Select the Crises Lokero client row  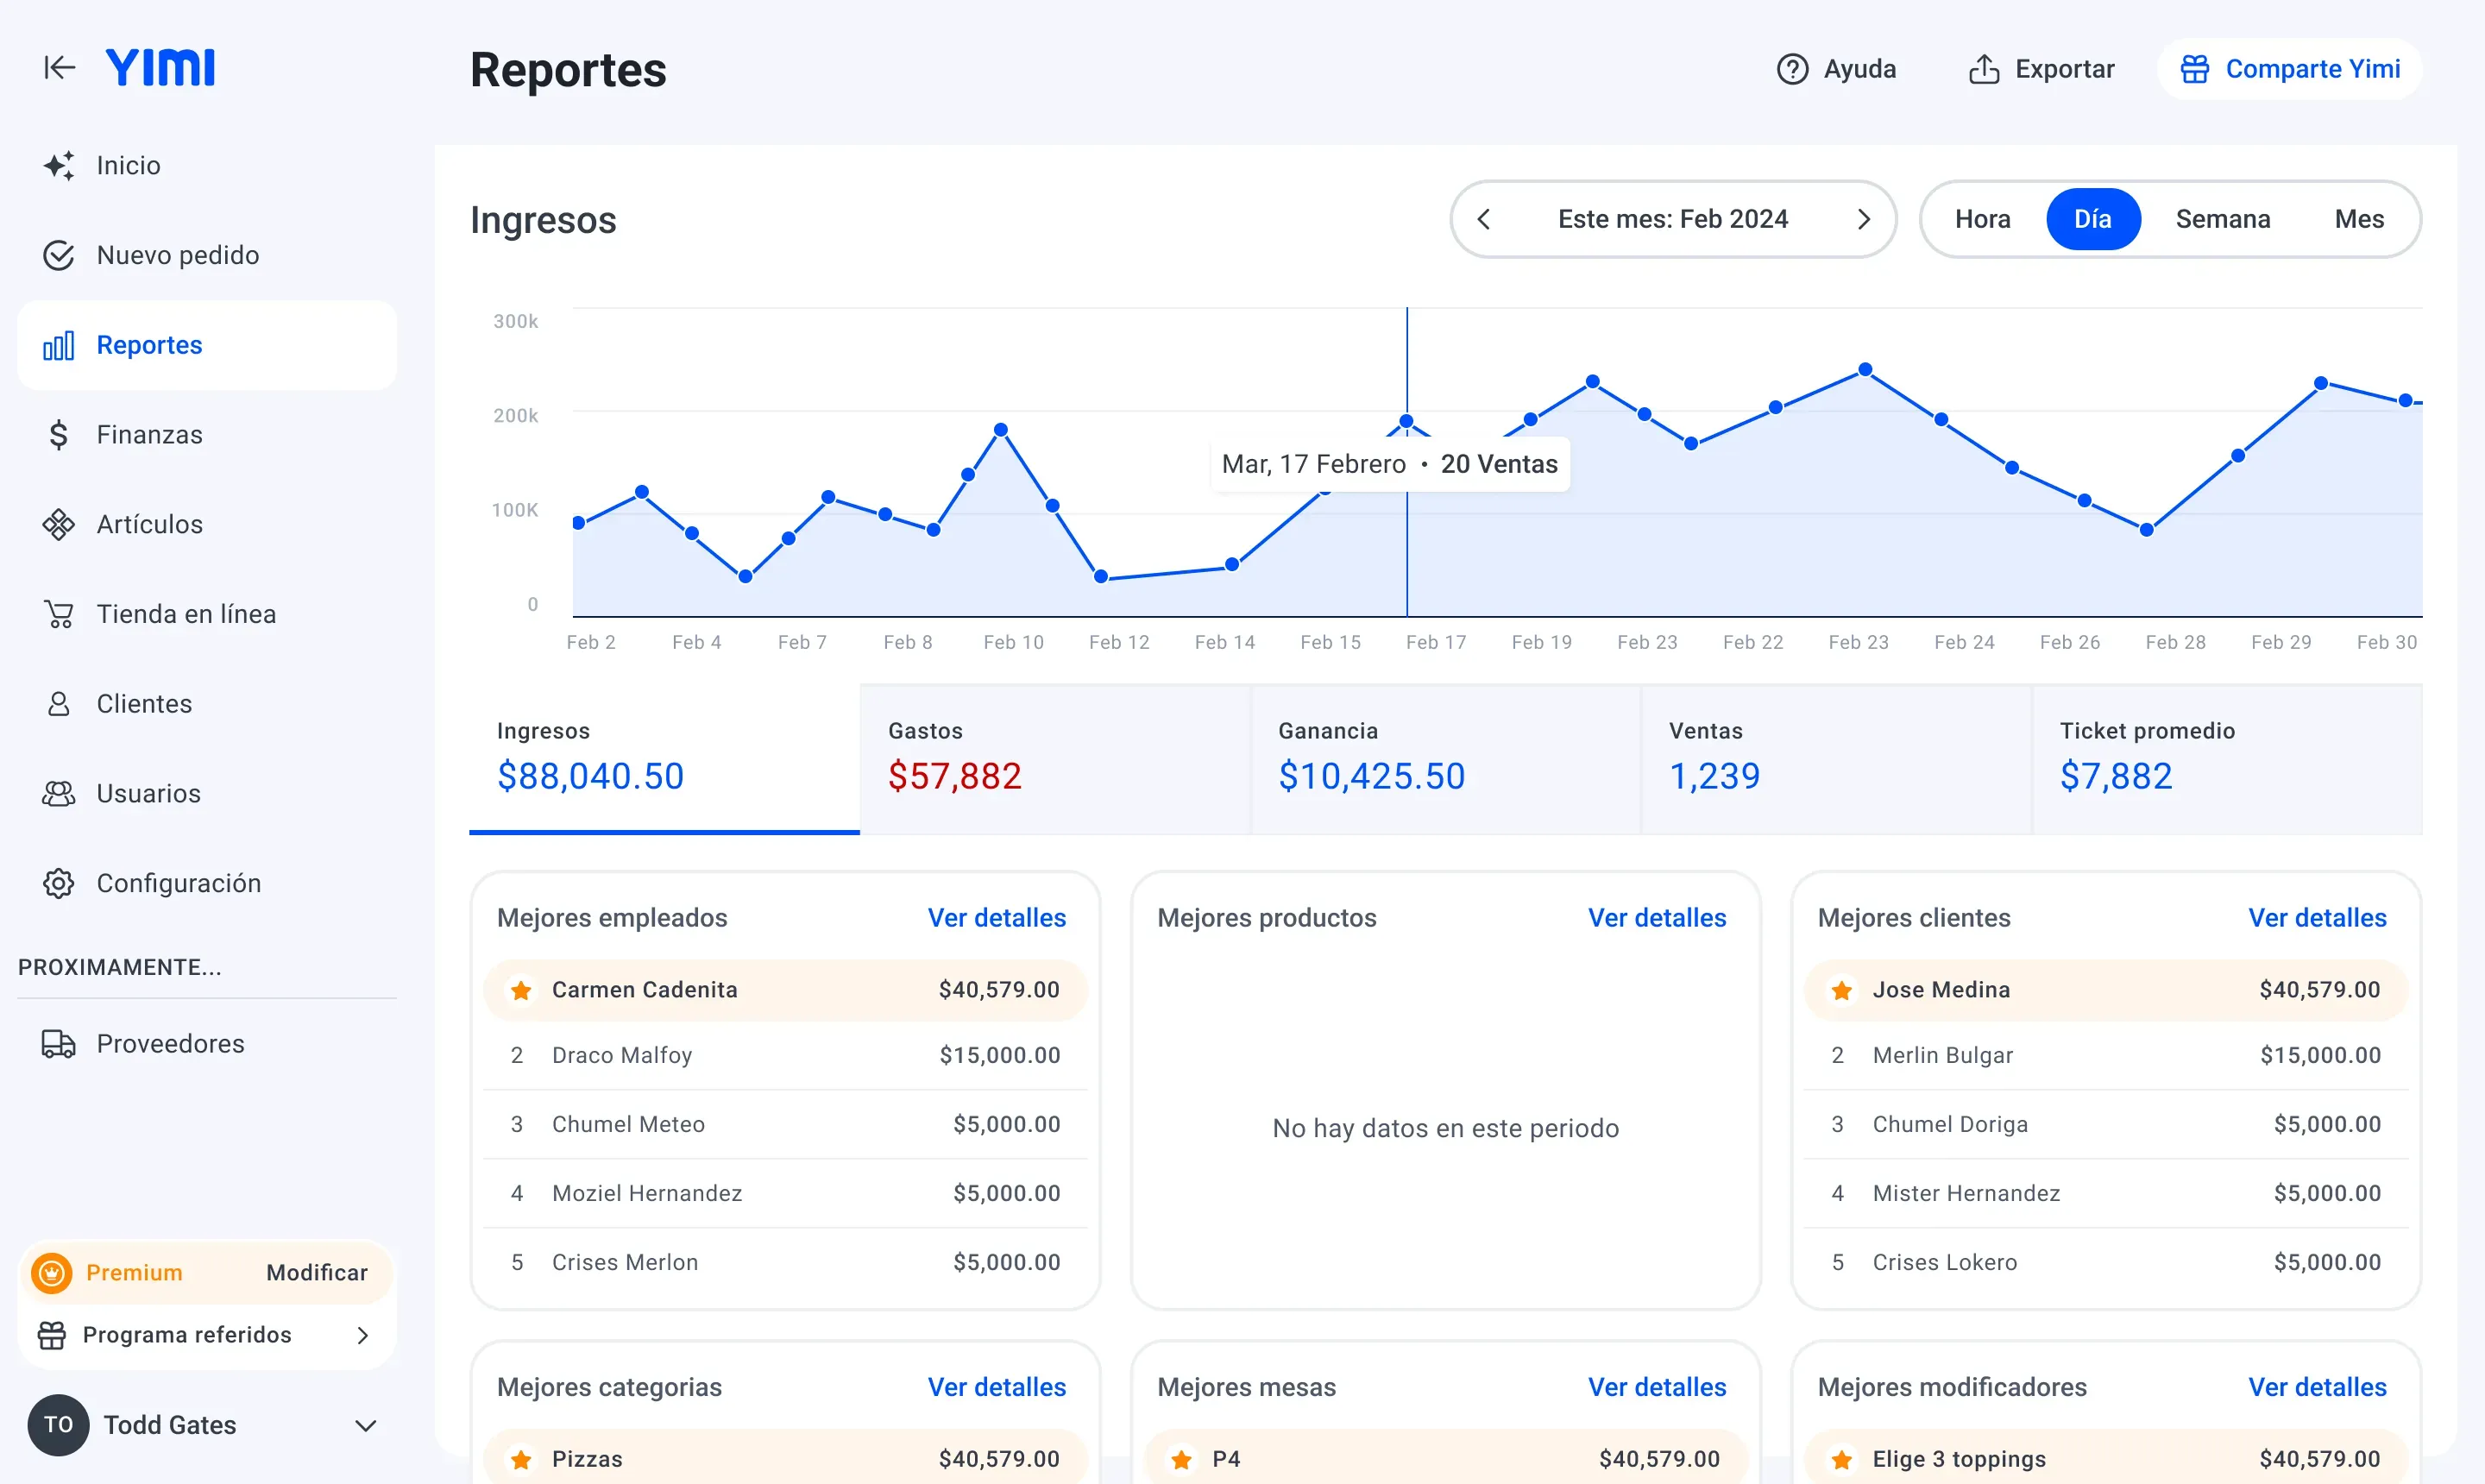point(2106,1262)
